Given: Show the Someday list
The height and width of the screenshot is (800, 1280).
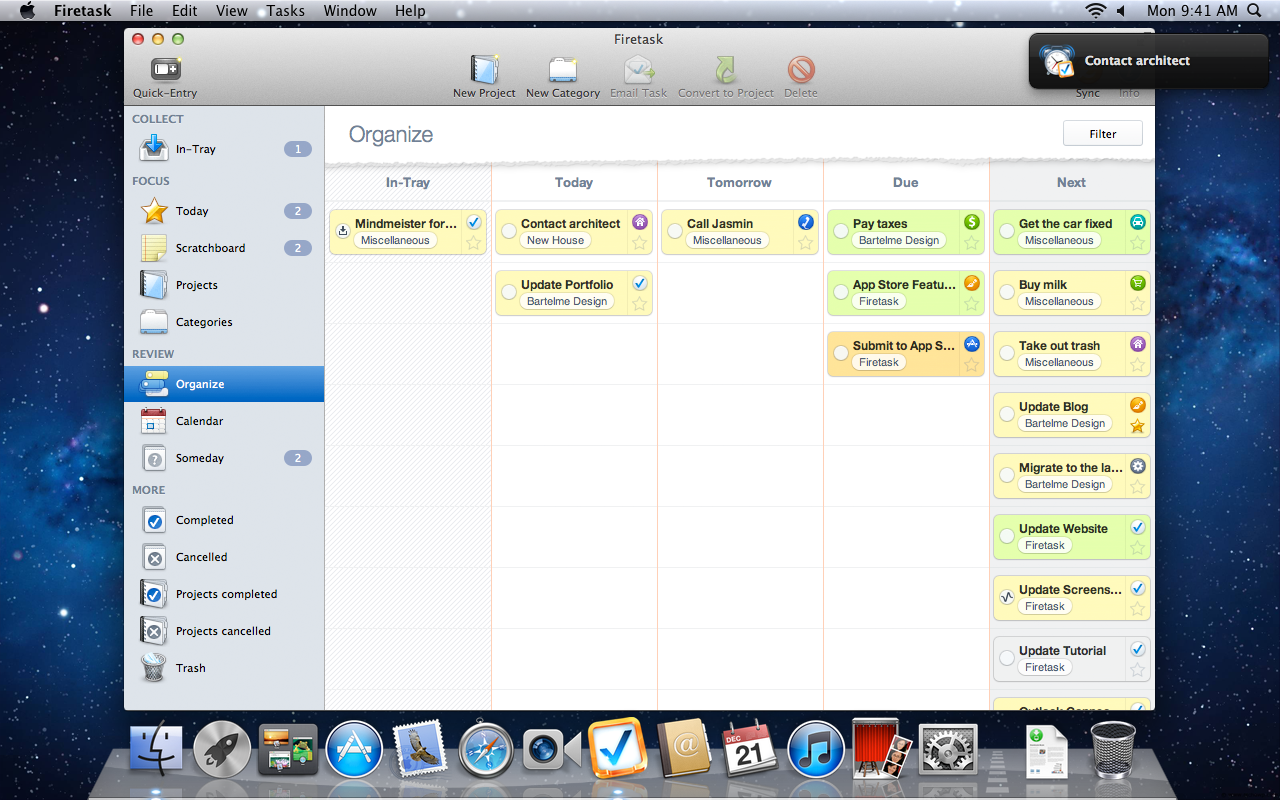Looking at the screenshot, I should (x=199, y=458).
